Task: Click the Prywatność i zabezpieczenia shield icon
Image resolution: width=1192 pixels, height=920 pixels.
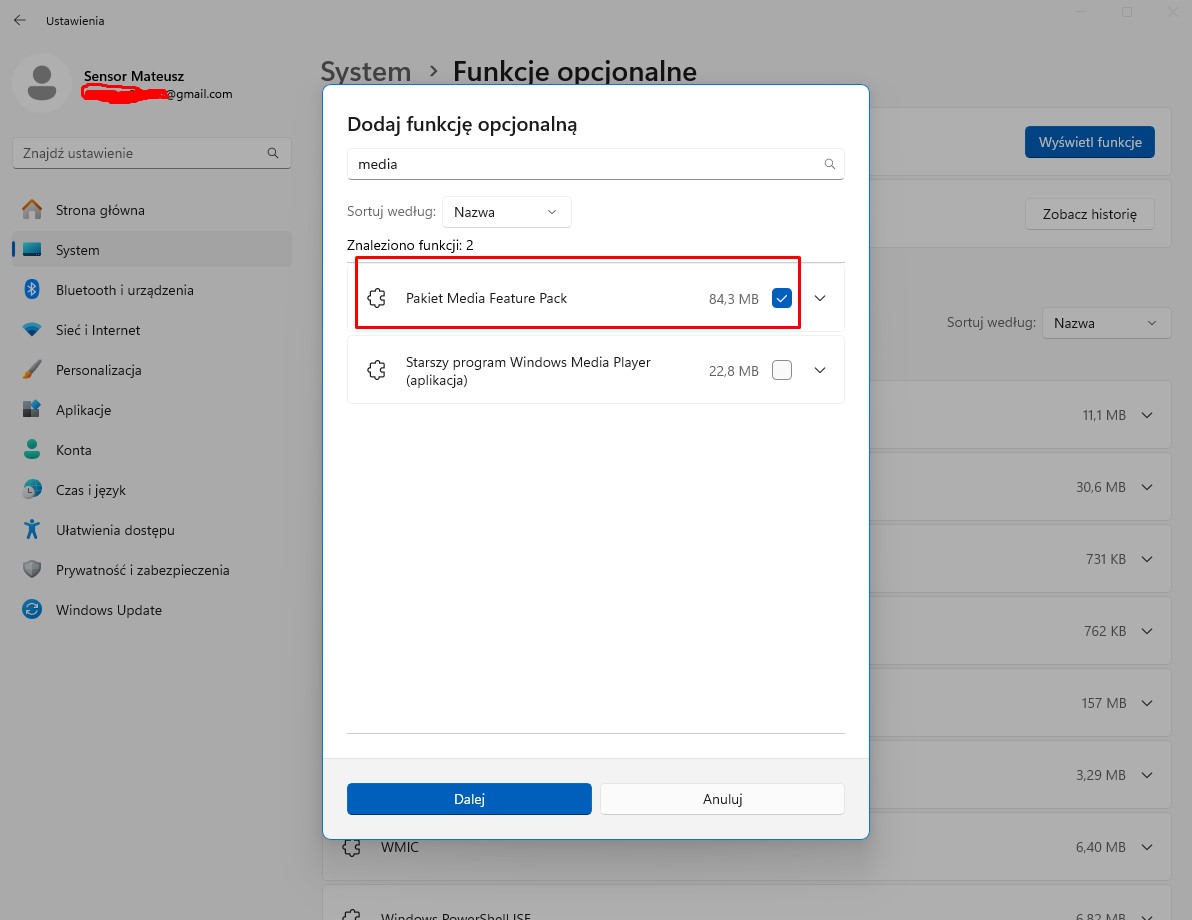Action: (x=32, y=570)
